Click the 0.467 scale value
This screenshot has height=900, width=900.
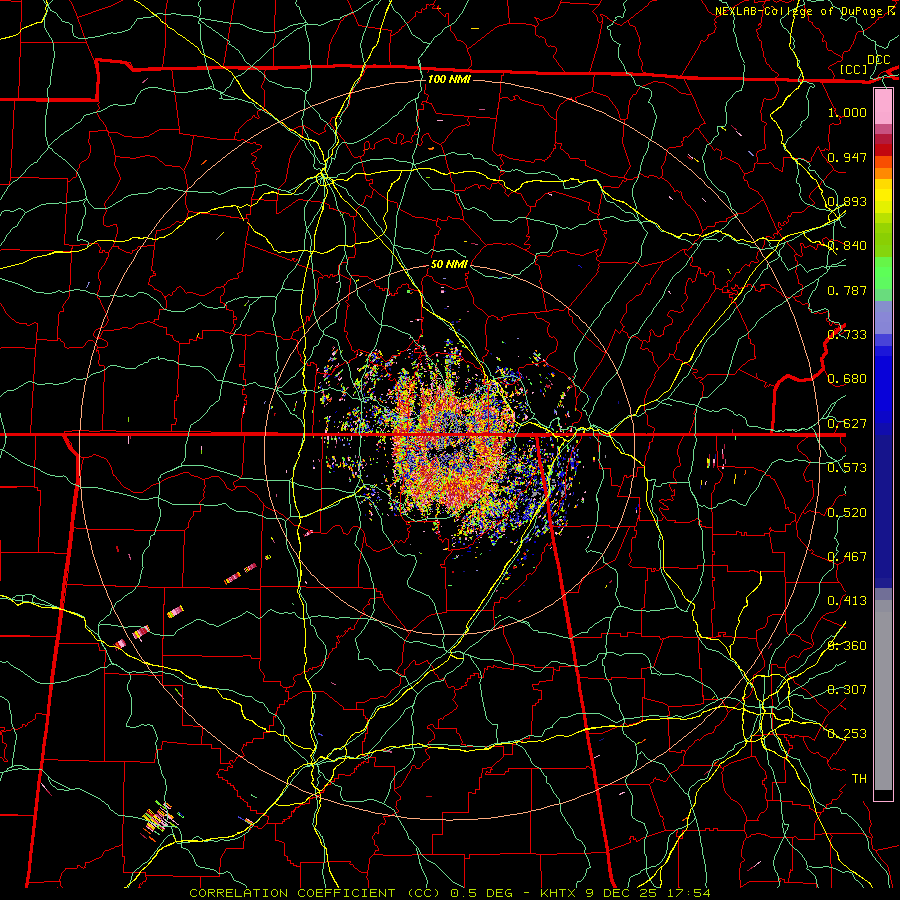coord(847,557)
